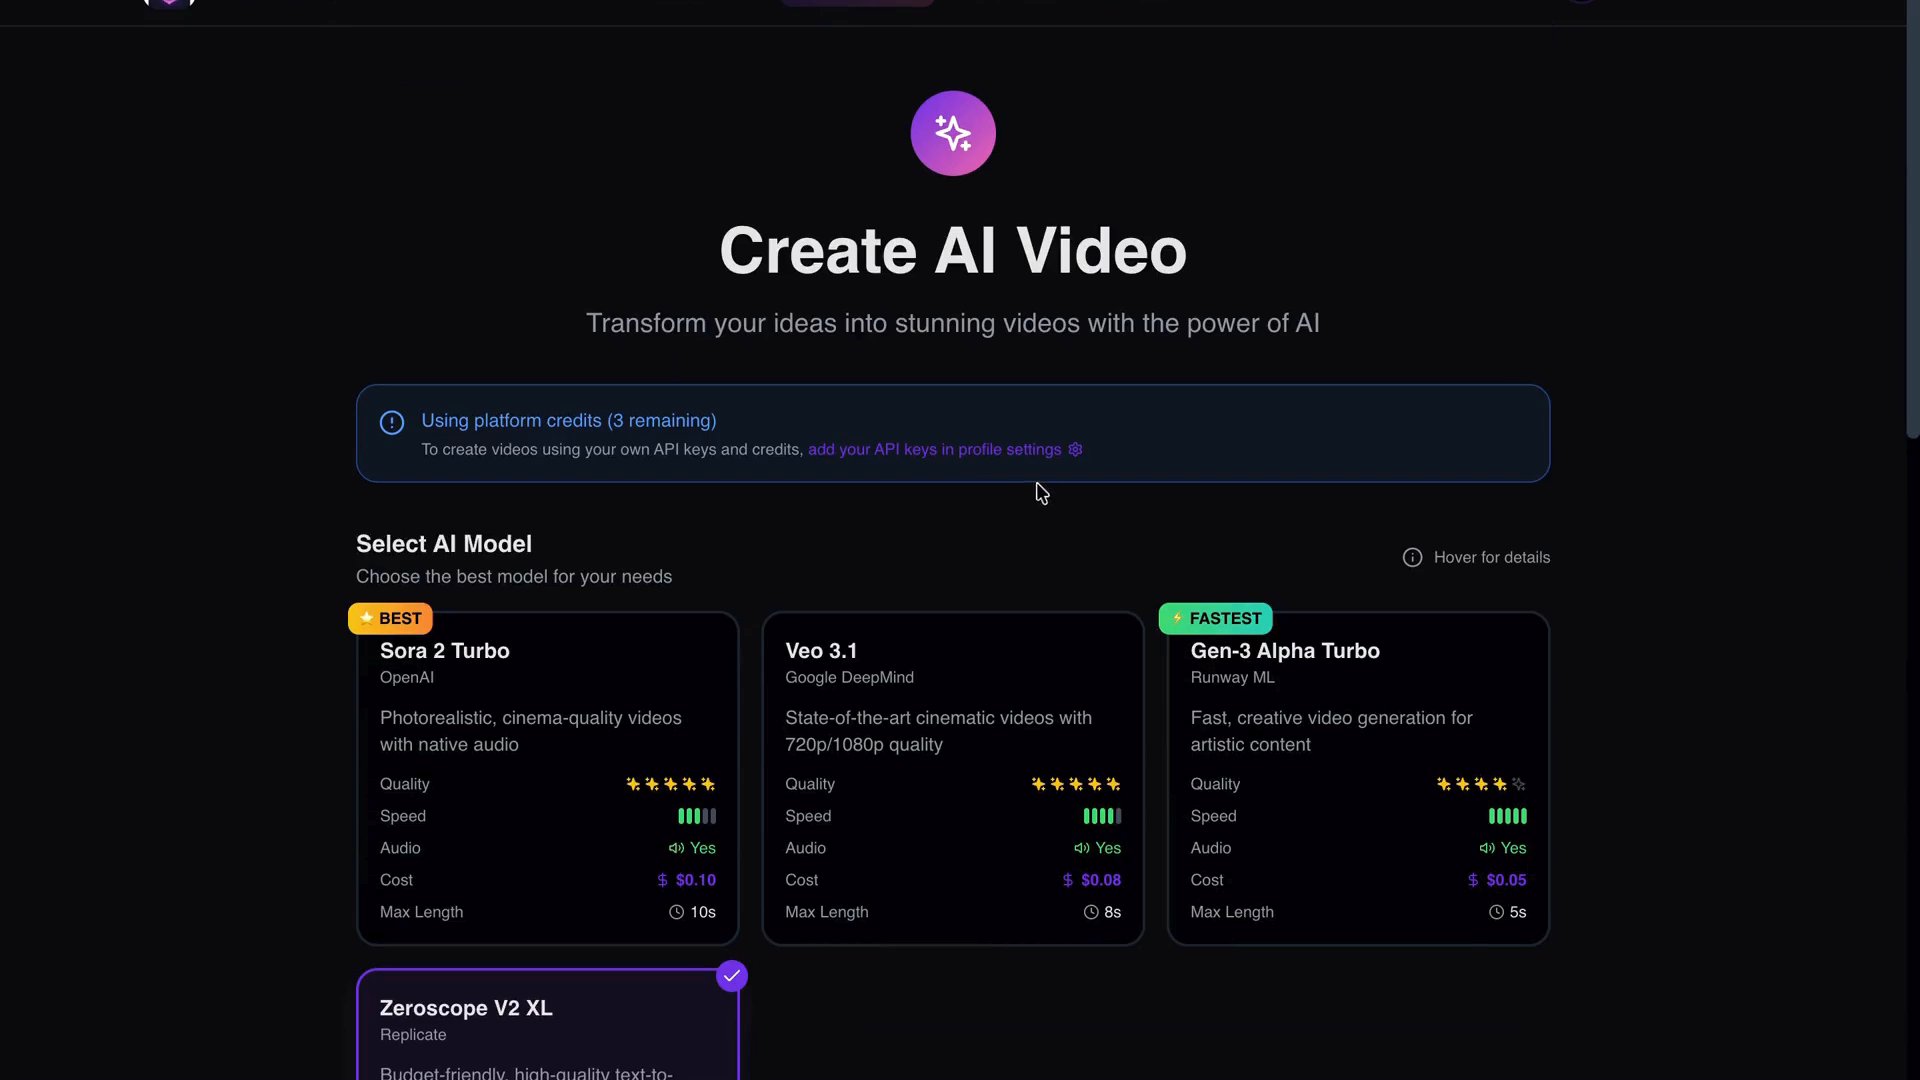Click the gear icon after profile settings link
This screenshot has height=1080, width=1920.
click(1075, 450)
